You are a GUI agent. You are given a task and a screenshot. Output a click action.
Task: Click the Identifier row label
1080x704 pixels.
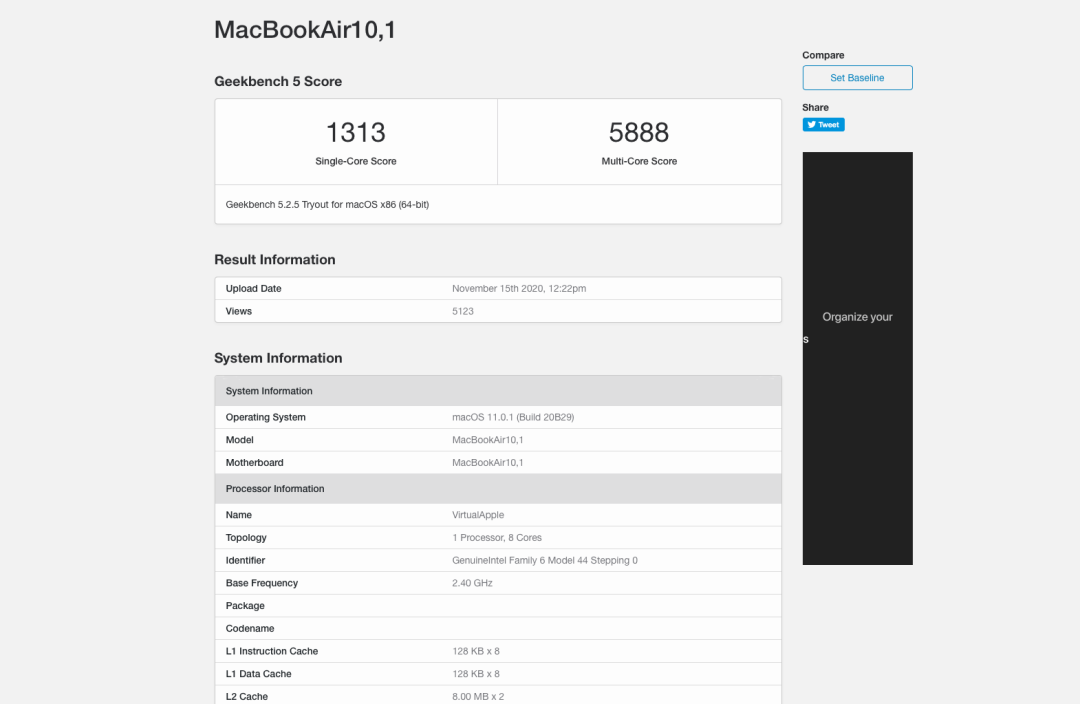[x=245, y=561]
